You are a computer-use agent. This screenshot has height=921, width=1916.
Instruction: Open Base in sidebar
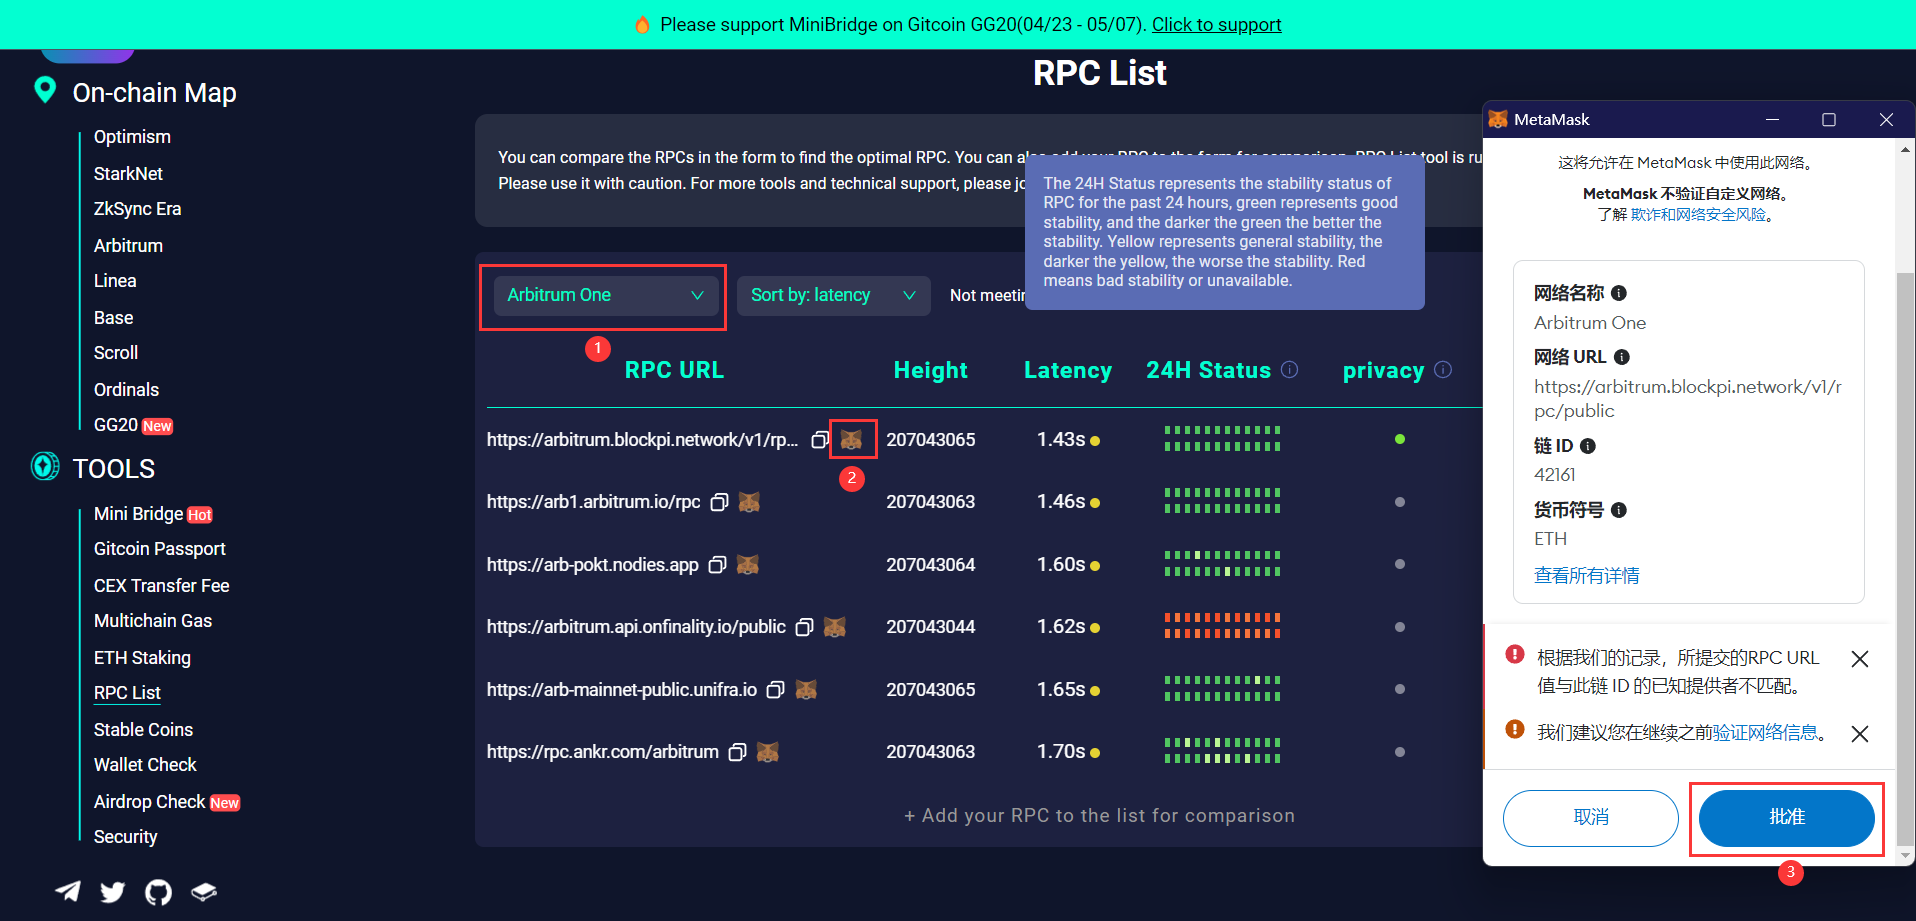(x=113, y=318)
